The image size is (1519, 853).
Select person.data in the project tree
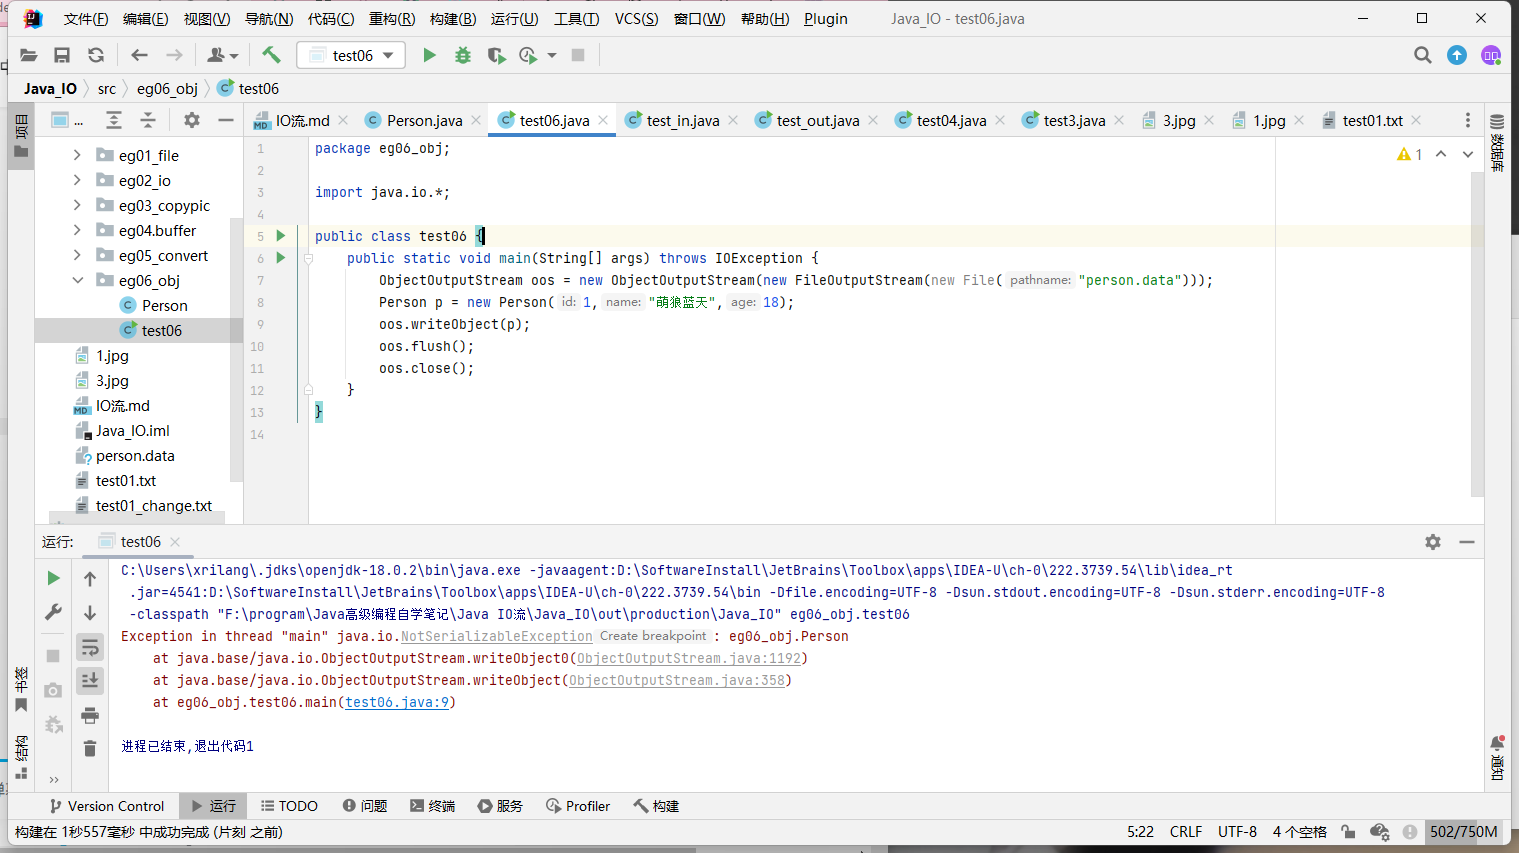coord(135,455)
